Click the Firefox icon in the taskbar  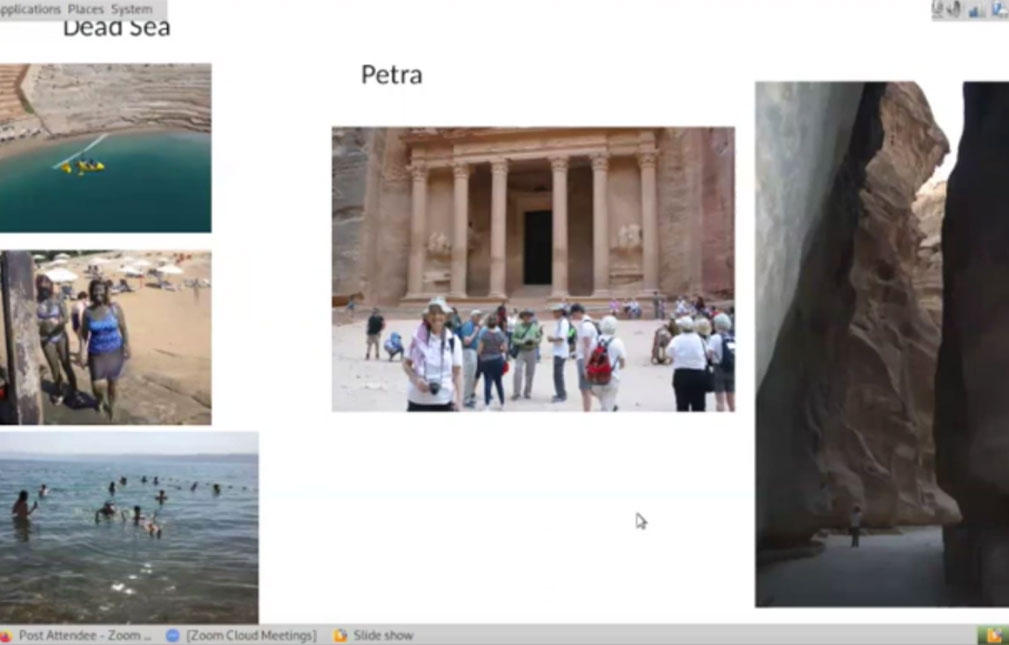(6, 635)
